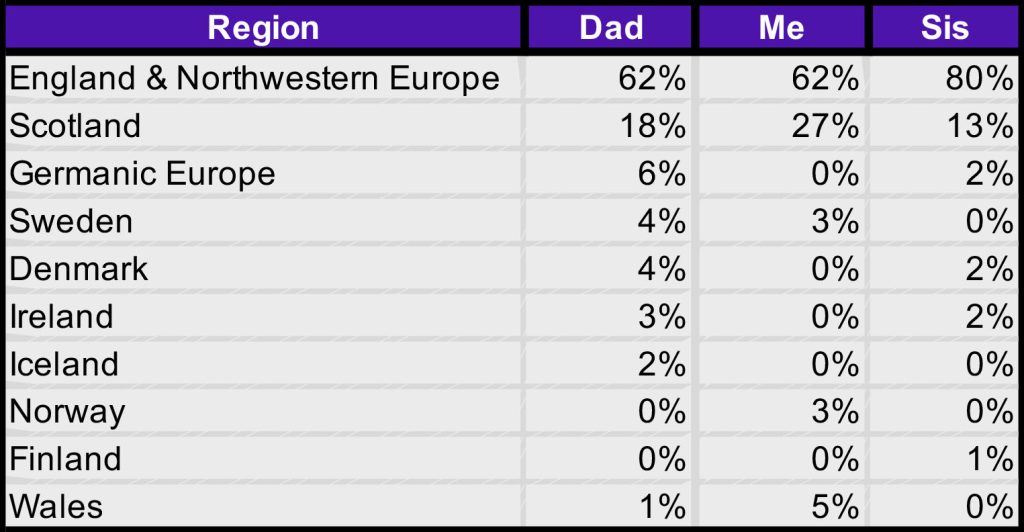Click the Finland region cell
Viewport: 1024px width, 532px height.
pyautogui.click(x=66, y=459)
